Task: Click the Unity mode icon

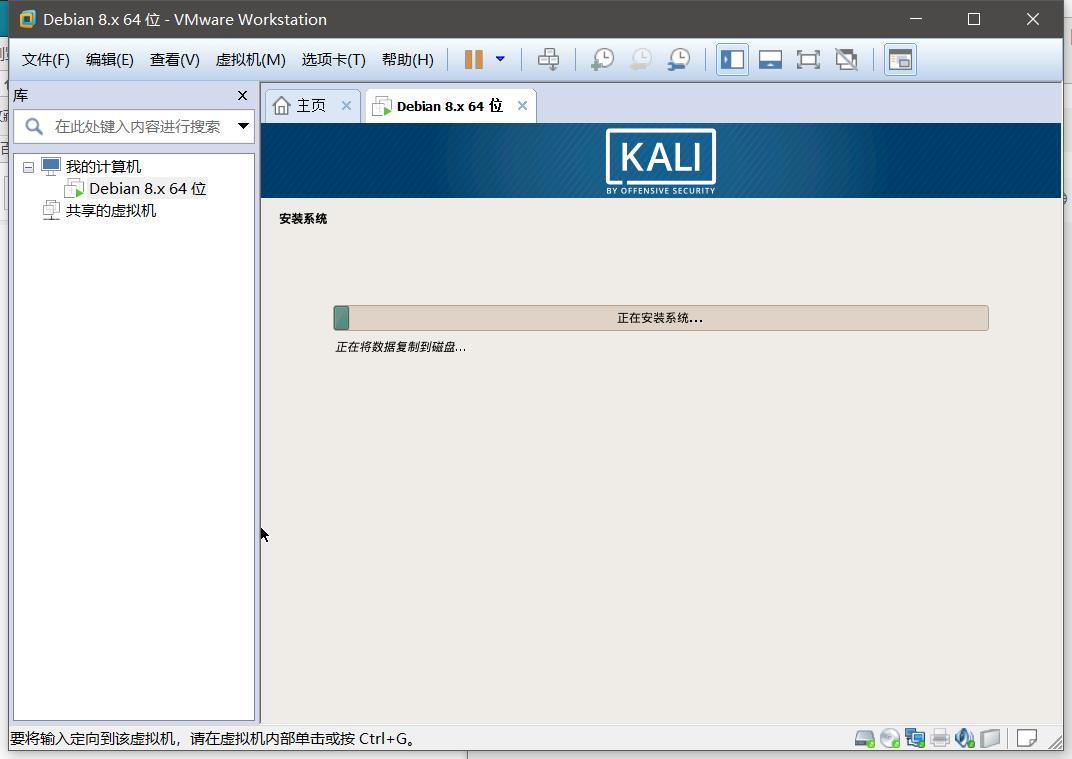Action: click(x=846, y=59)
